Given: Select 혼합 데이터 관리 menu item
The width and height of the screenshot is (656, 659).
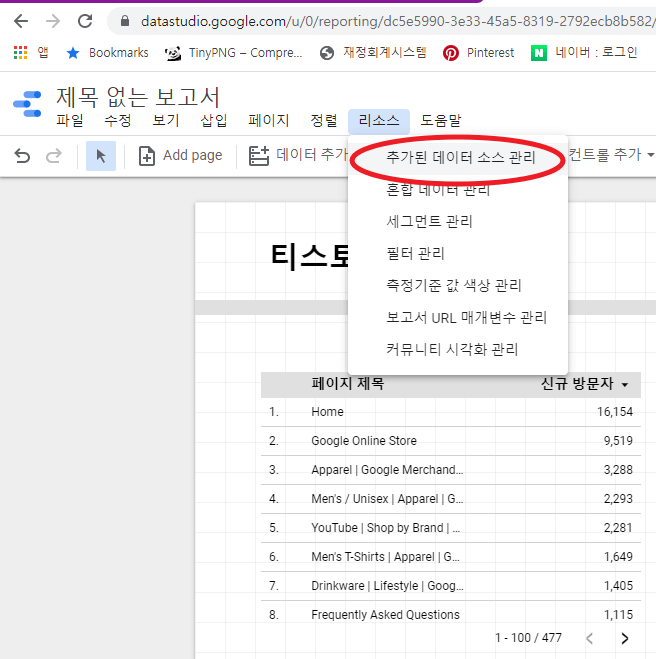Looking at the screenshot, I should point(458,190).
